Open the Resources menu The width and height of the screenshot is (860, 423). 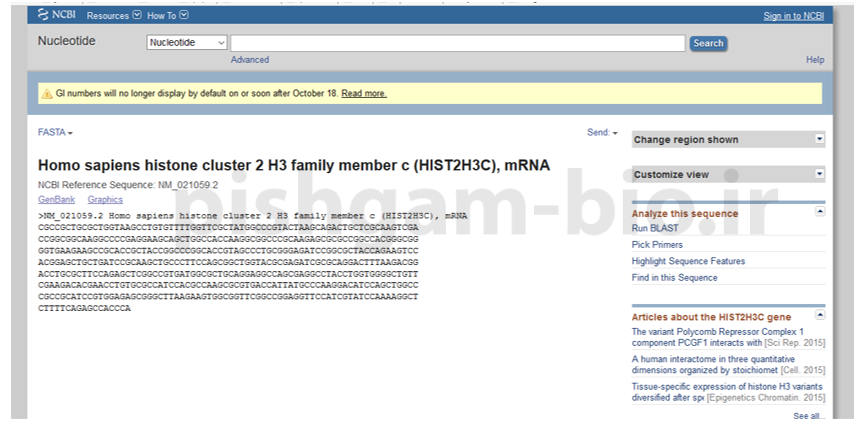pyautogui.click(x=113, y=16)
